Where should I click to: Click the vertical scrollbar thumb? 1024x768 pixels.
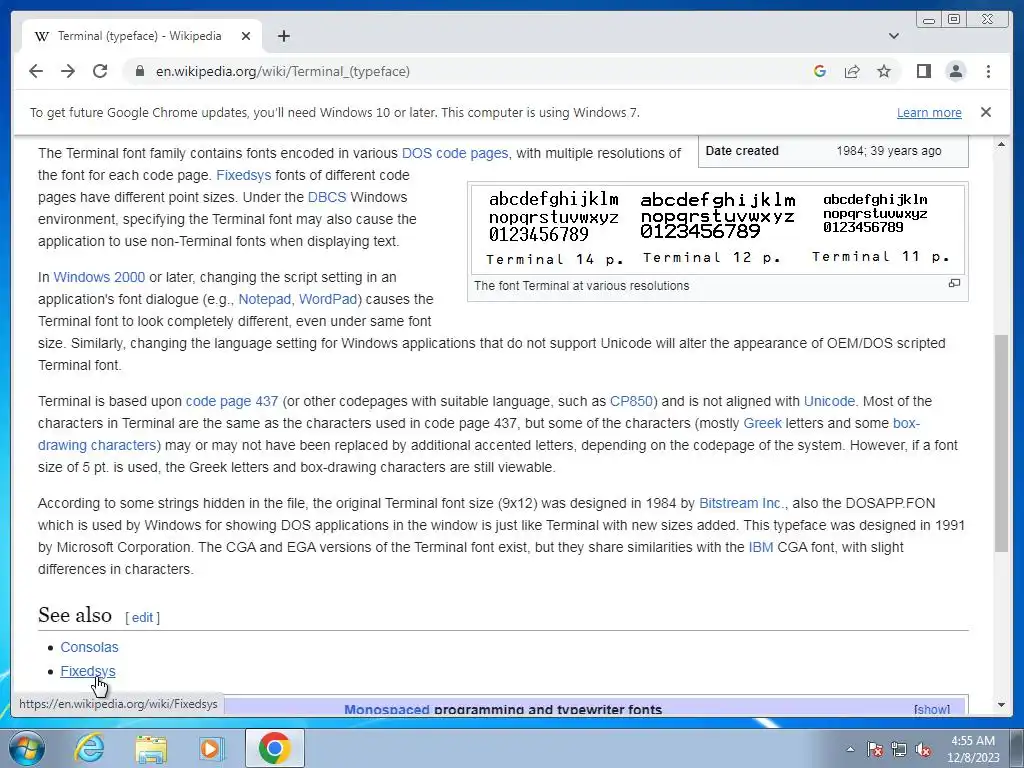(x=1001, y=443)
